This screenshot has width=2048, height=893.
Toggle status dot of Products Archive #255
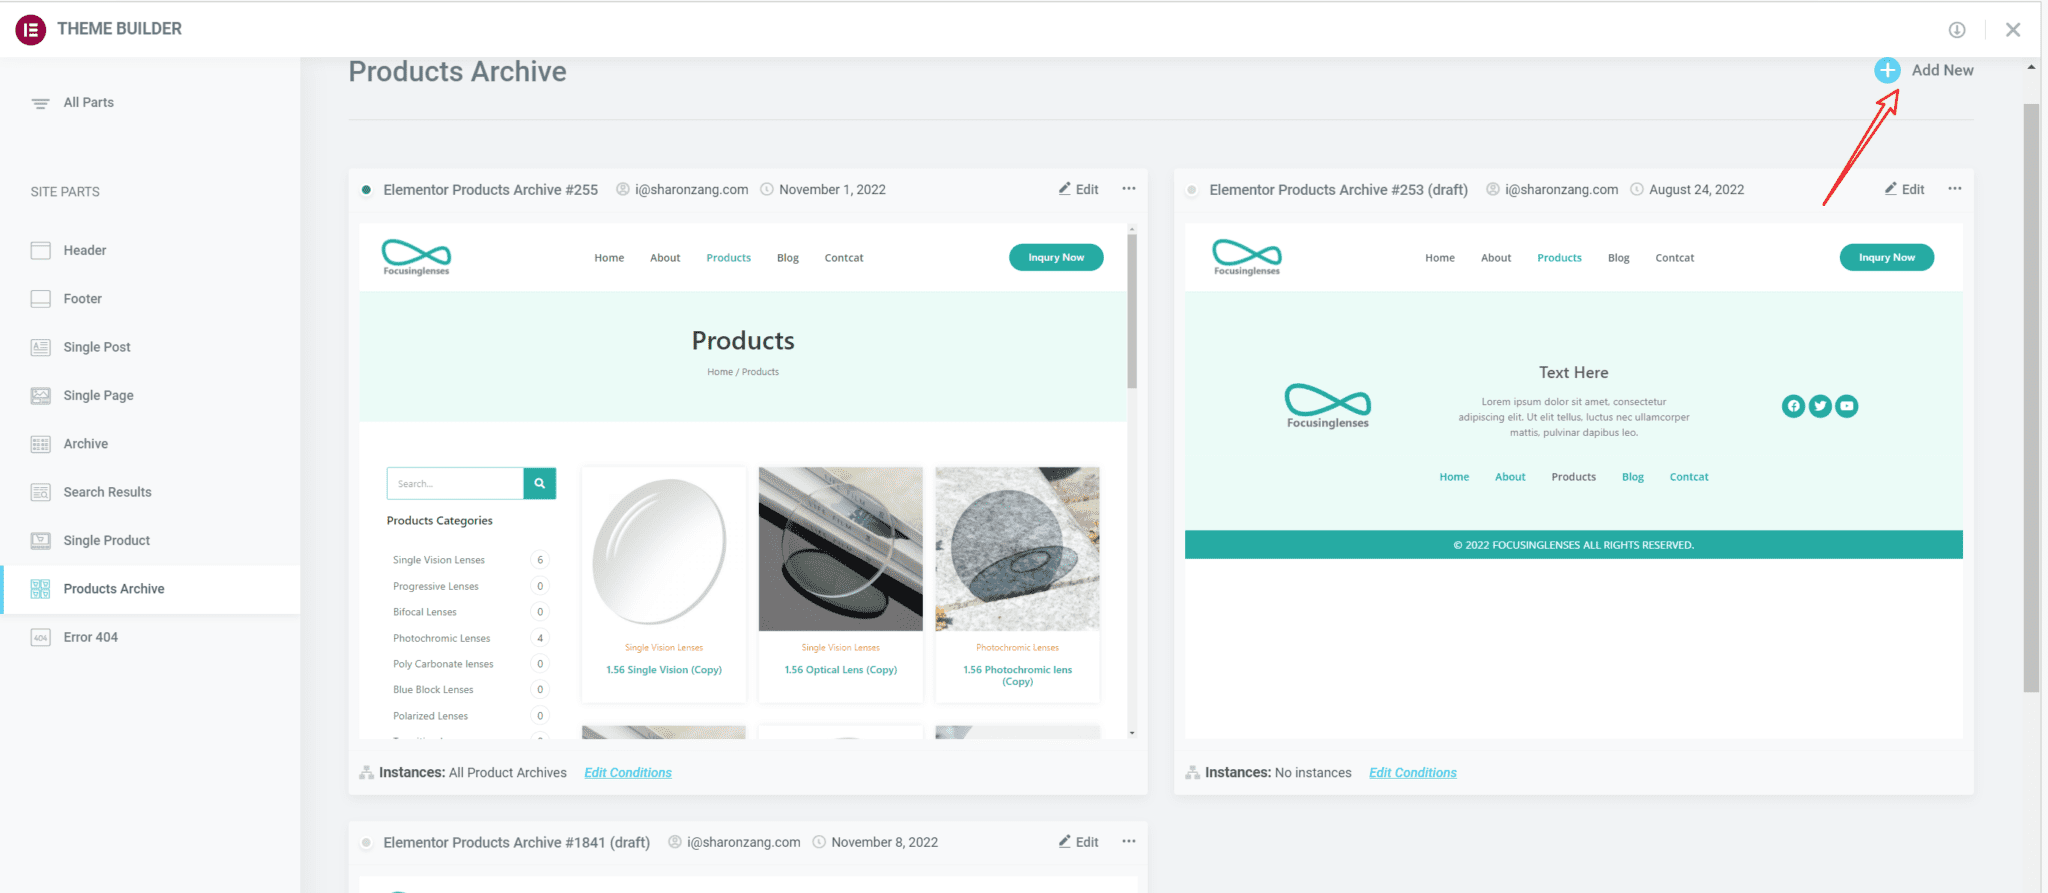point(366,190)
